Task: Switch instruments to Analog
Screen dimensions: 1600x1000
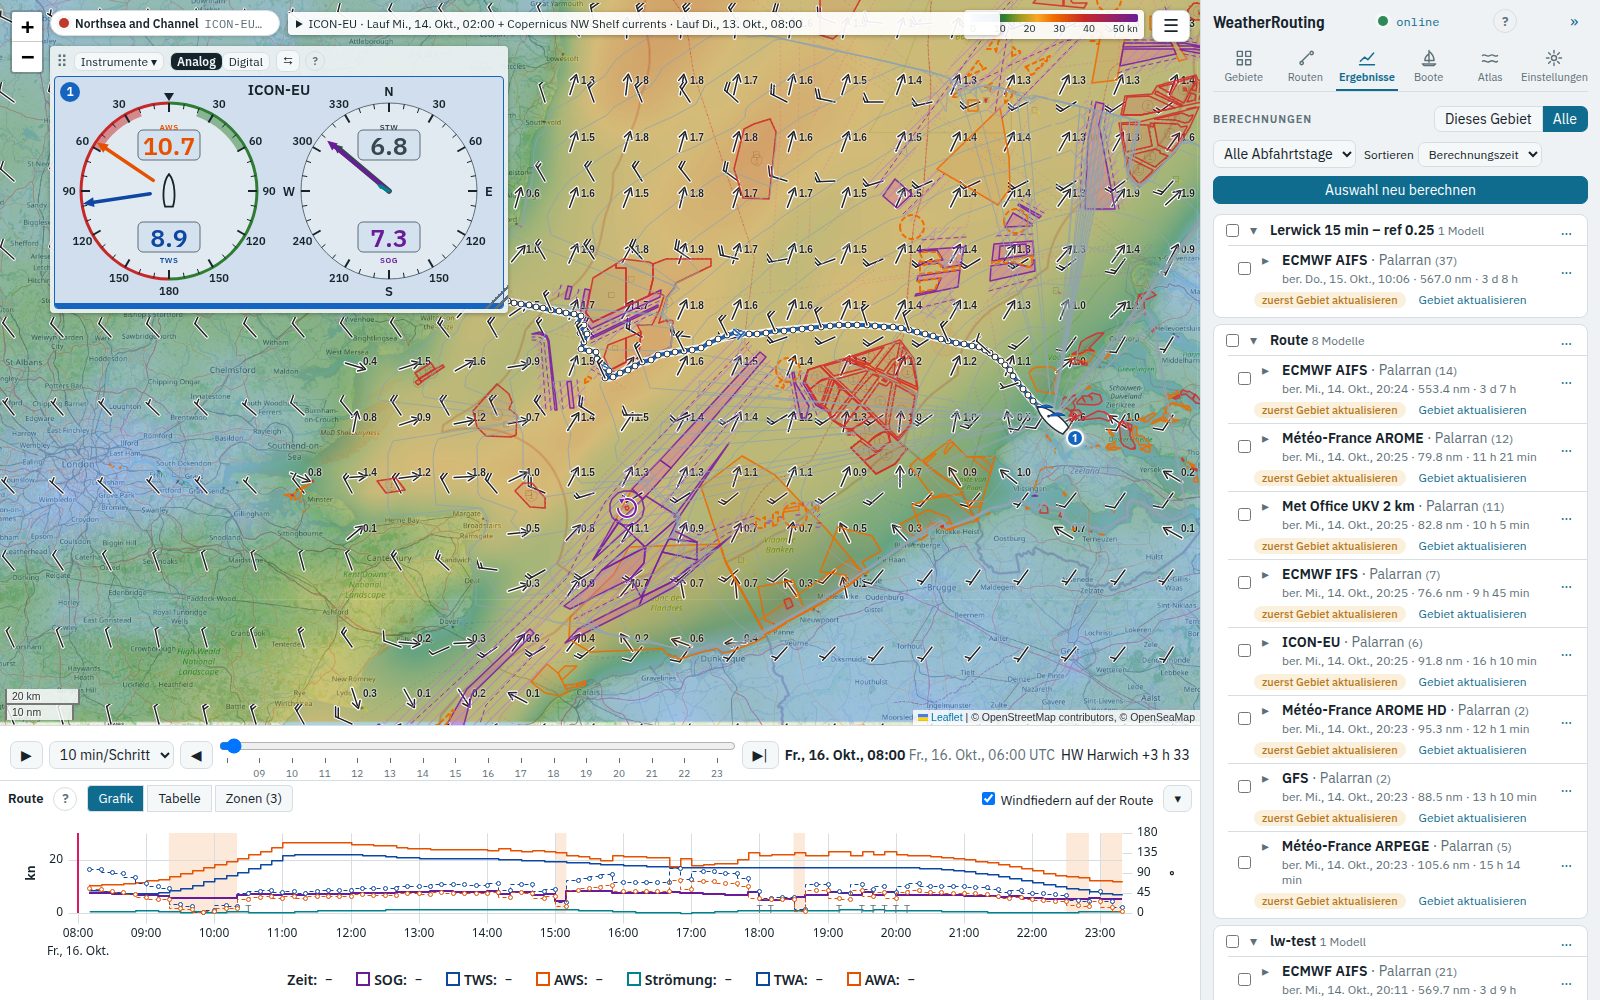Action: click(x=196, y=61)
